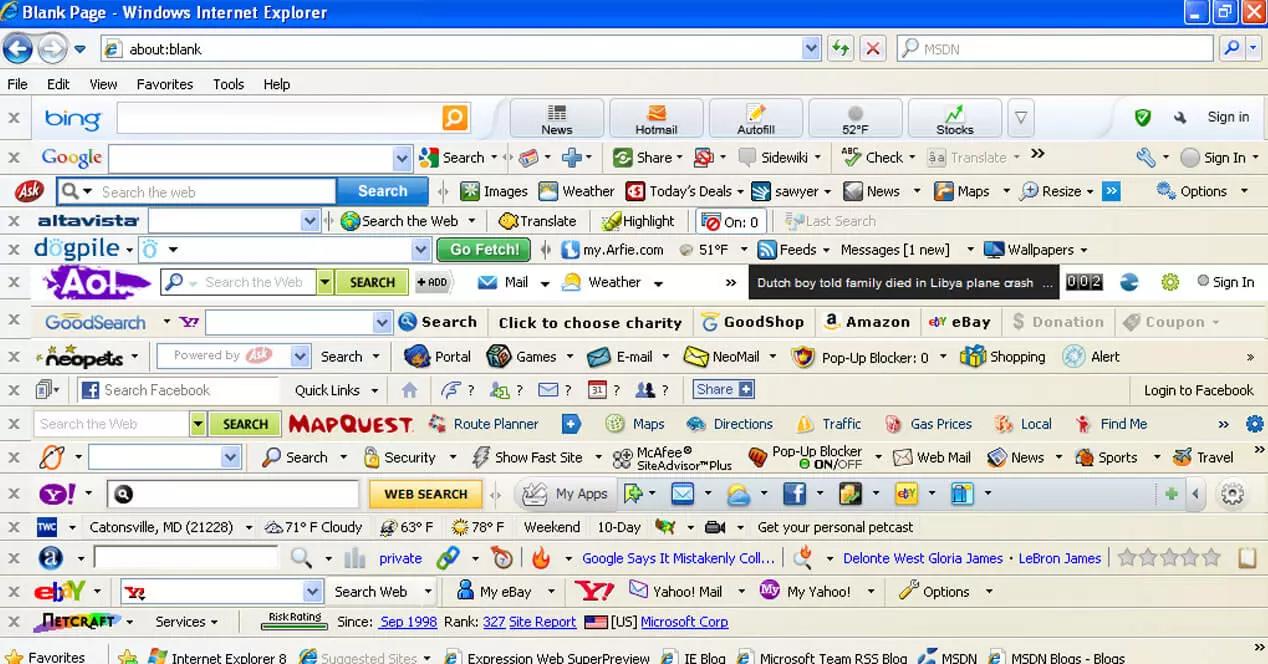Click AltaVista Highlight tool

click(x=638, y=221)
